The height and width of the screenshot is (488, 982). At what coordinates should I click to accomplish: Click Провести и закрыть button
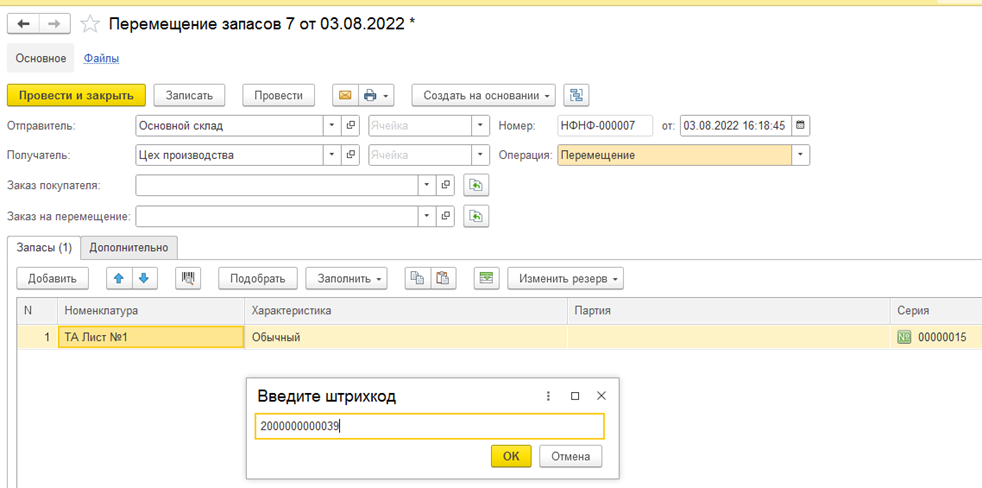click(76, 95)
